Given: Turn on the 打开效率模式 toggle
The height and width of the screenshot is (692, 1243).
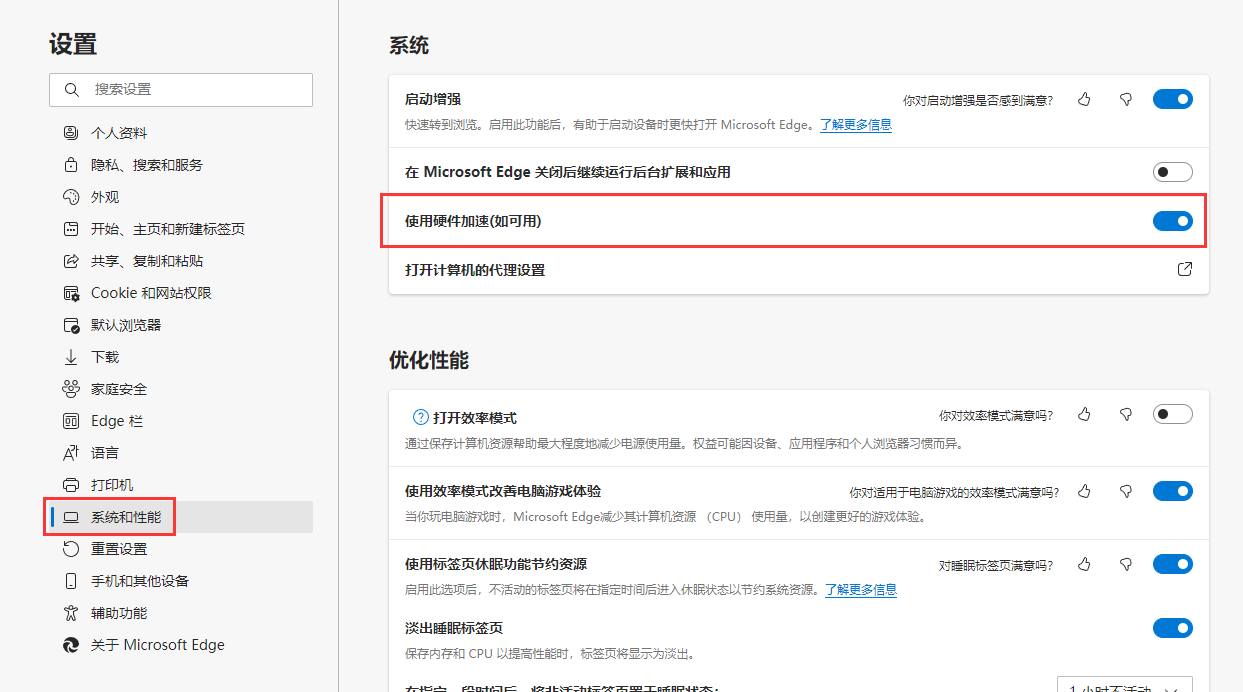Looking at the screenshot, I should coord(1173,414).
